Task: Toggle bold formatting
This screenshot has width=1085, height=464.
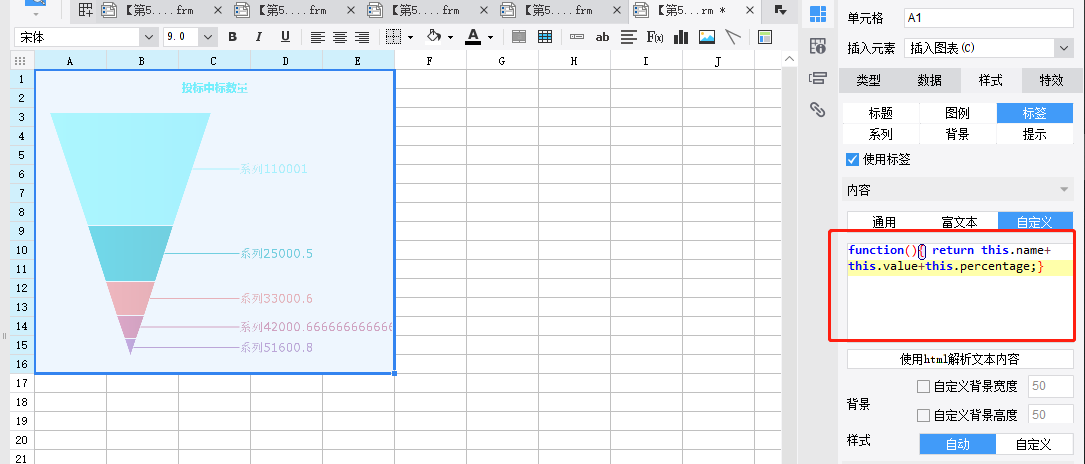Action: click(232, 37)
